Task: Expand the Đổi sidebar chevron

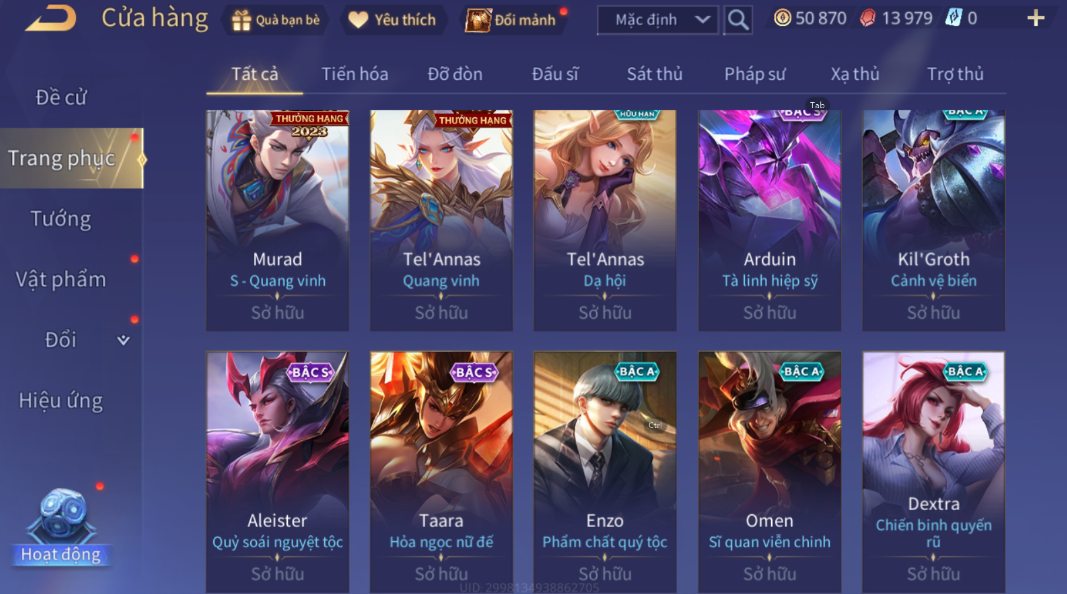Action: pos(123,340)
